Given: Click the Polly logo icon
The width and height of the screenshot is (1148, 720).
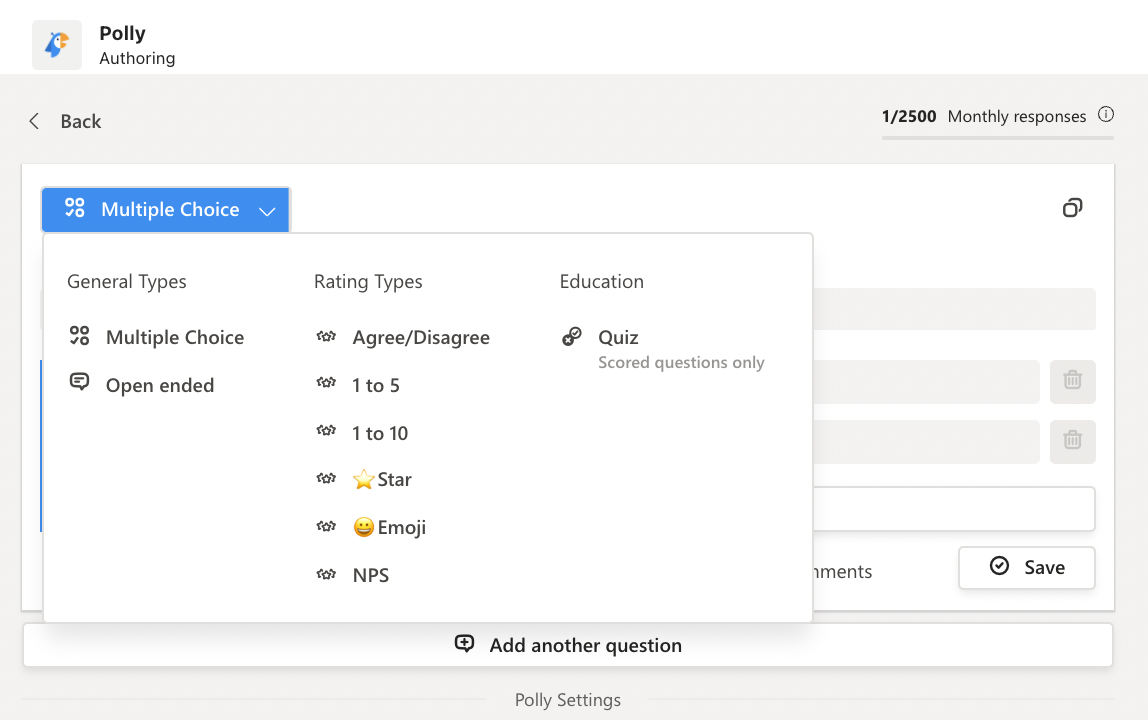Looking at the screenshot, I should (x=56, y=44).
